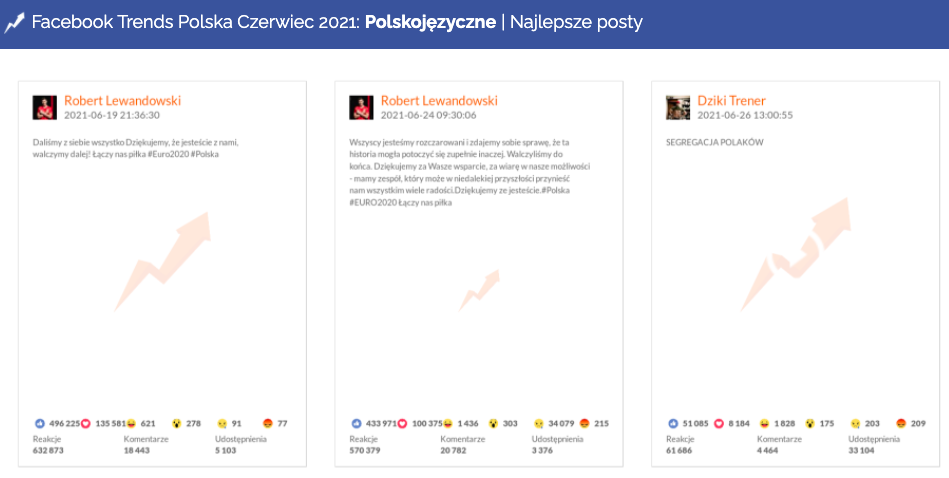This screenshot has width=949, height=478.
Task: Click the angry reaction icon on Dziki Trener post
Action: pyautogui.click(x=901, y=423)
